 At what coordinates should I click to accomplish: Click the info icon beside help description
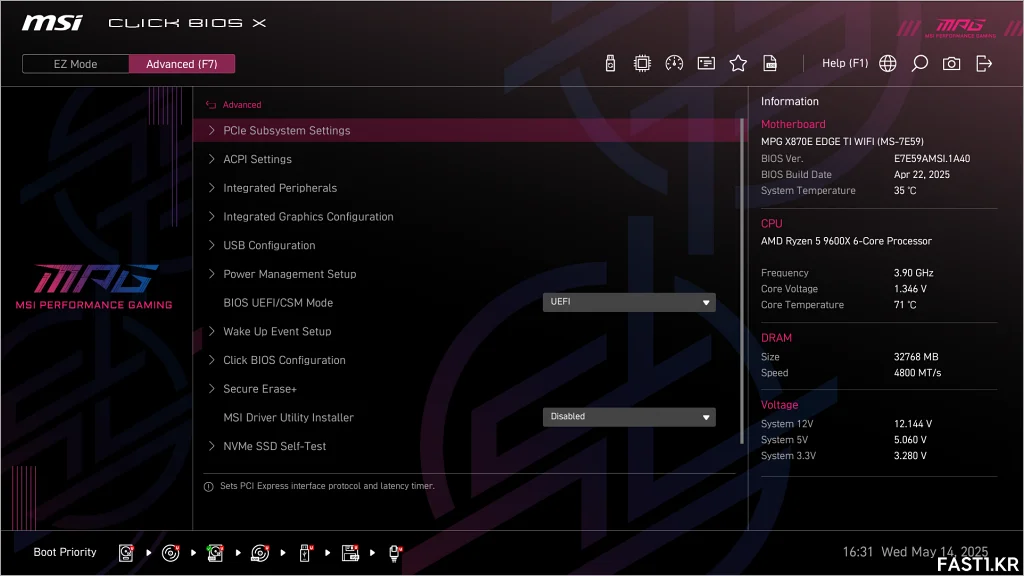208,487
